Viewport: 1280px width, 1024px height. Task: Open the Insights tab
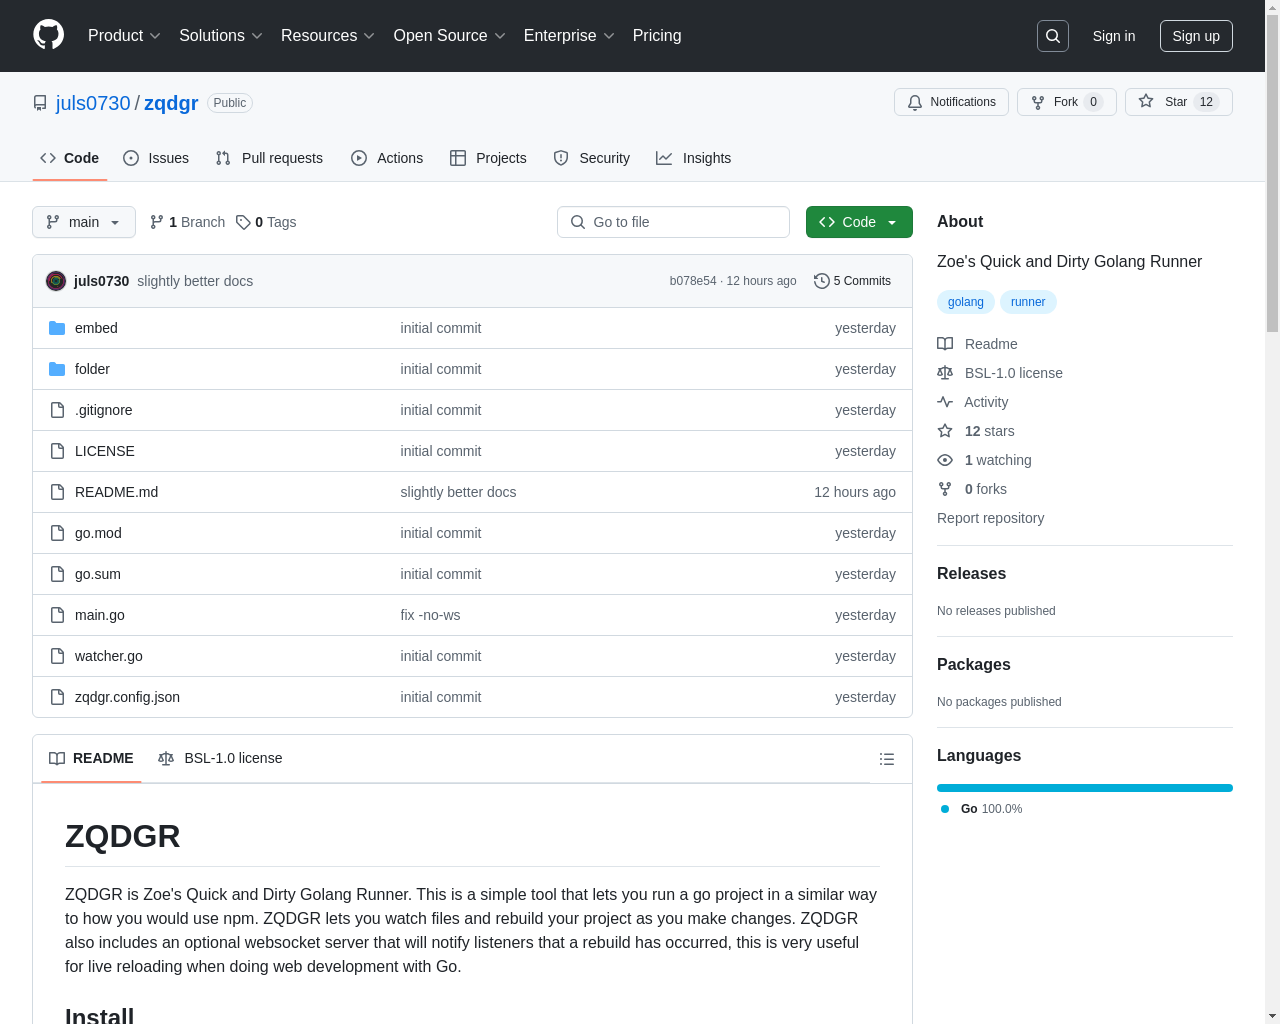tap(694, 158)
